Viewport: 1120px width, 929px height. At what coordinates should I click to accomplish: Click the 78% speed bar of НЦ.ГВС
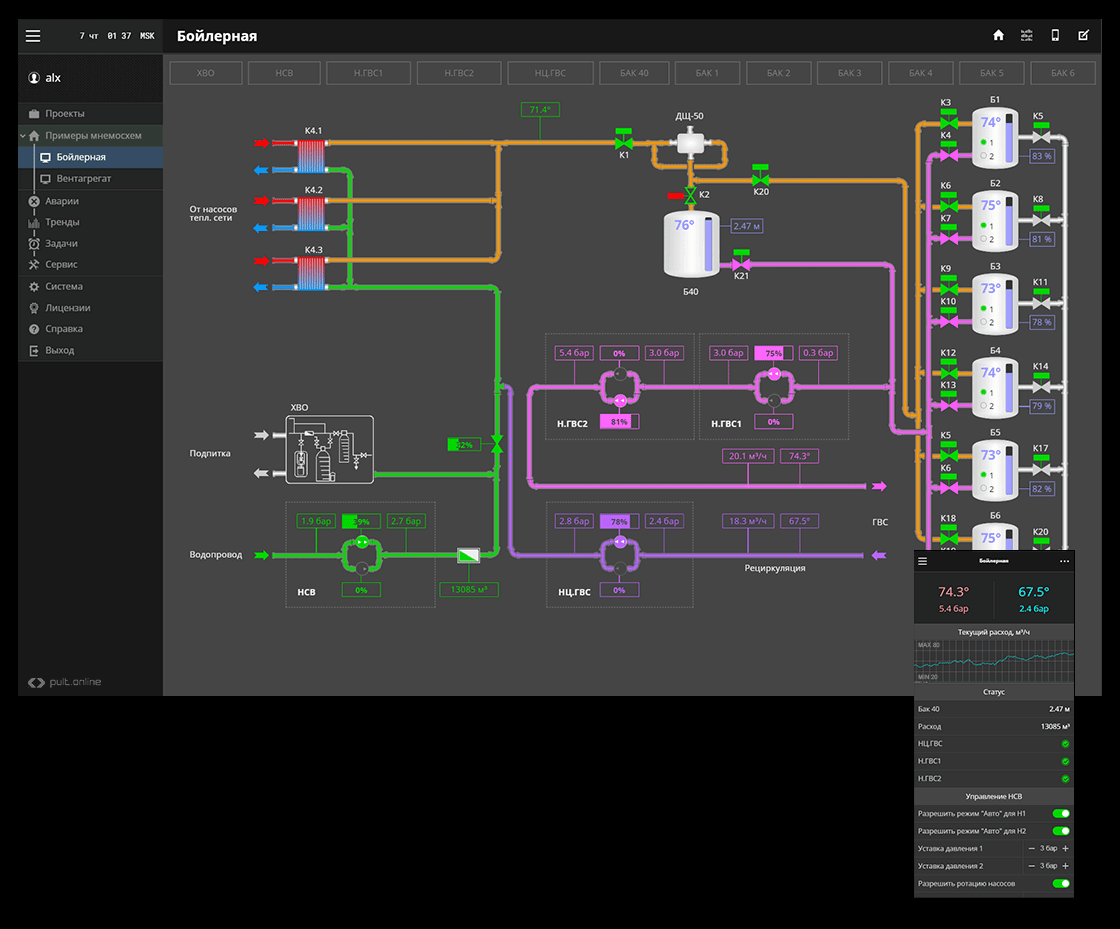[x=619, y=521]
